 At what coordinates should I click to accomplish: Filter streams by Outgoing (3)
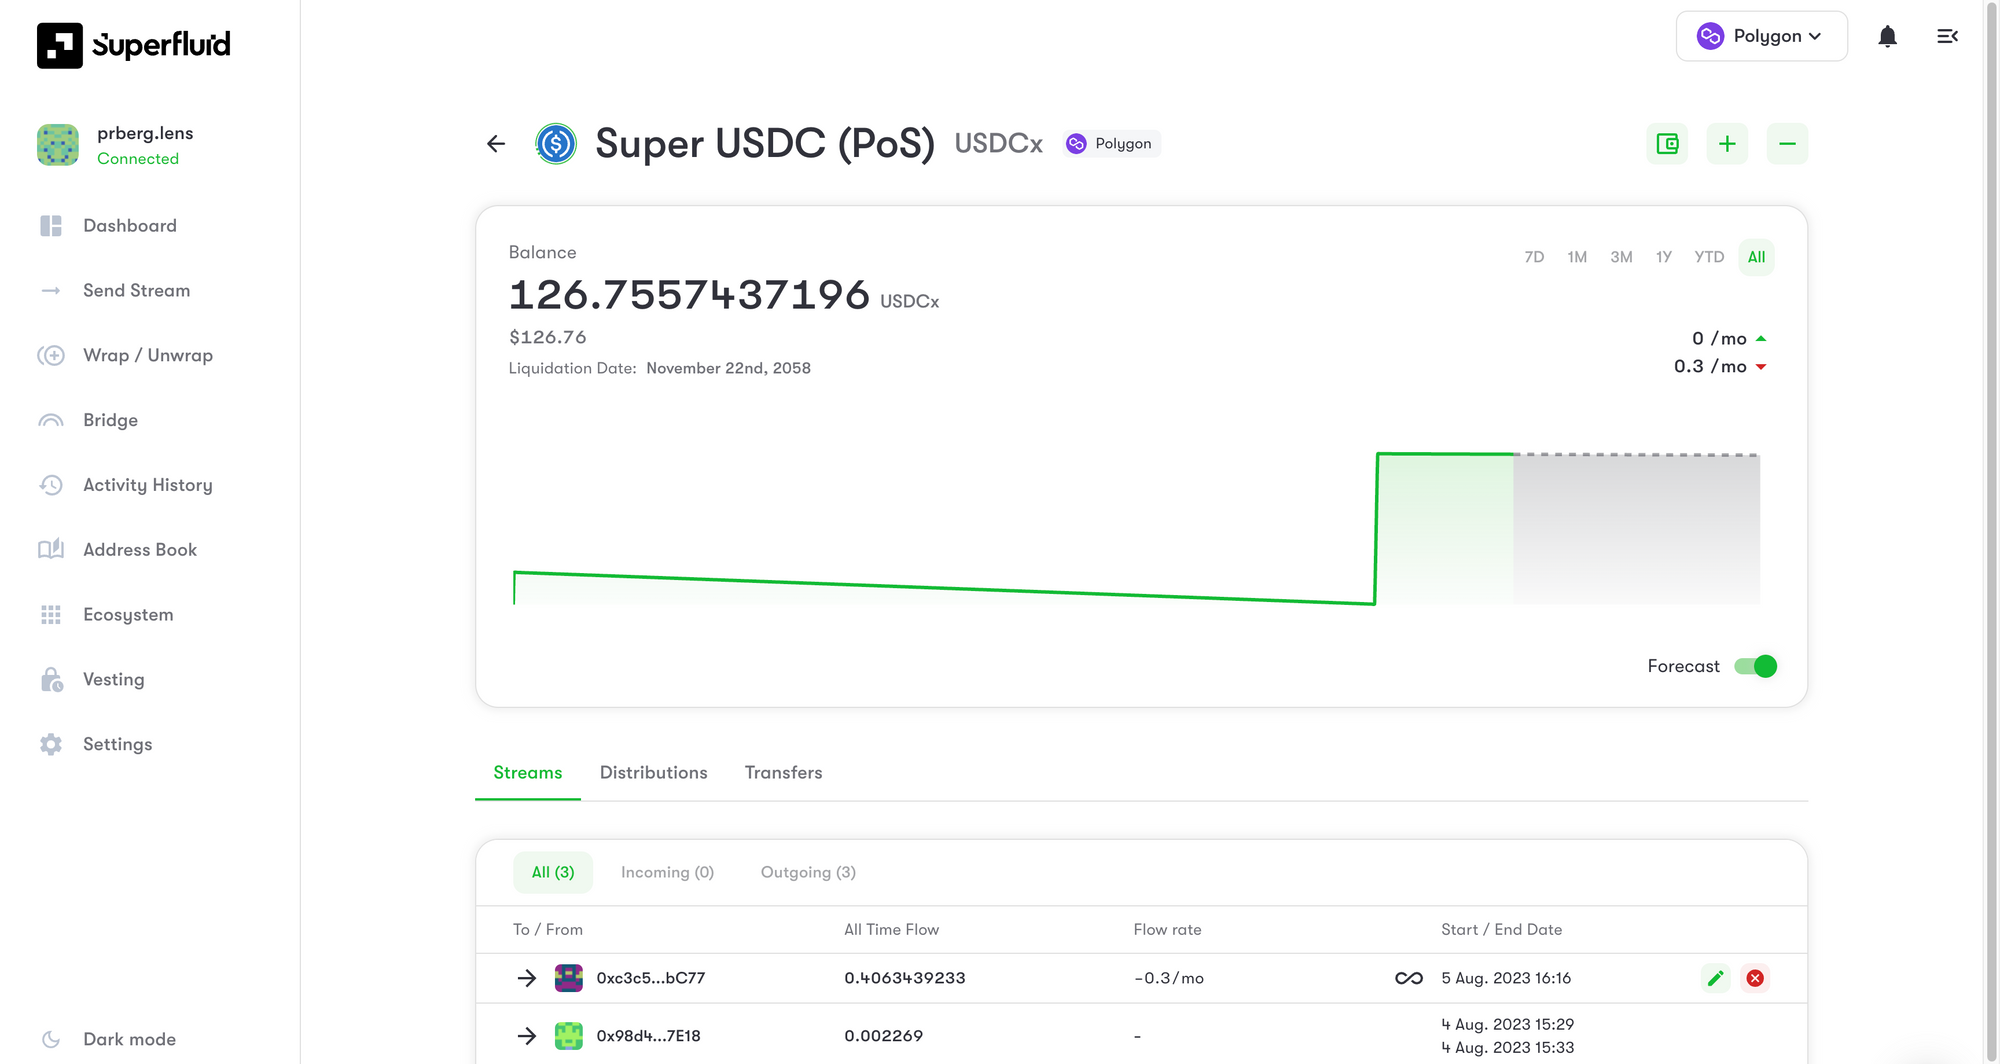pyautogui.click(x=808, y=873)
